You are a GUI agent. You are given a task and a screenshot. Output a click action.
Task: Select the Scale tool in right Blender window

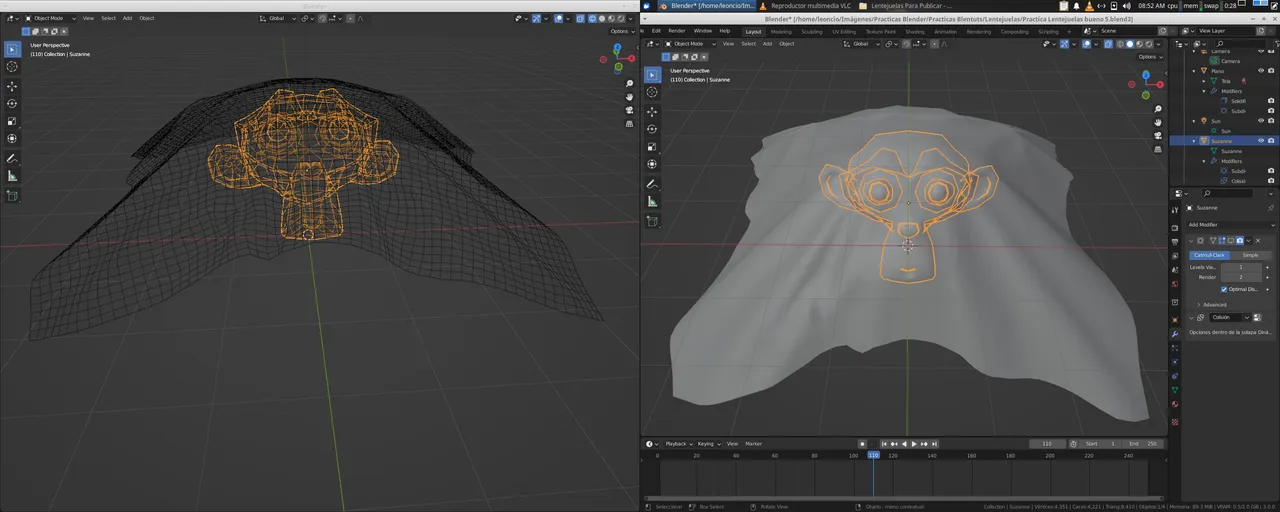click(x=652, y=147)
